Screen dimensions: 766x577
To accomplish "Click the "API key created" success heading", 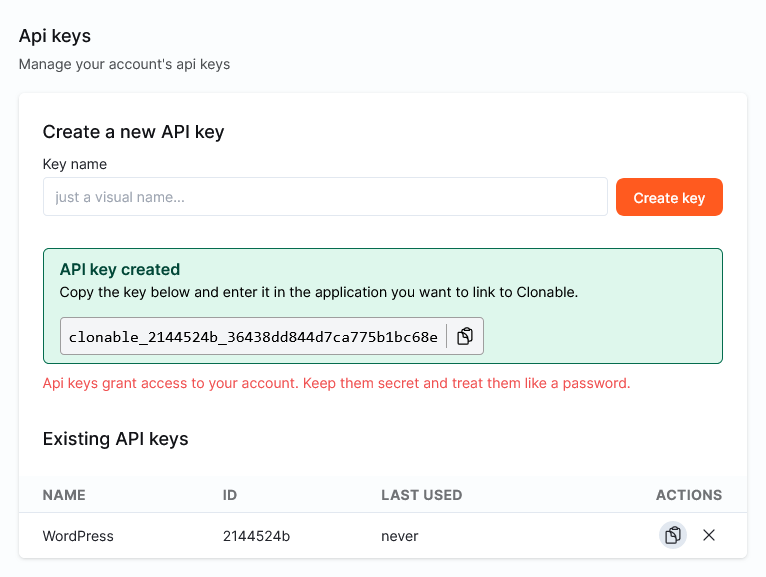I will (x=120, y=269).
